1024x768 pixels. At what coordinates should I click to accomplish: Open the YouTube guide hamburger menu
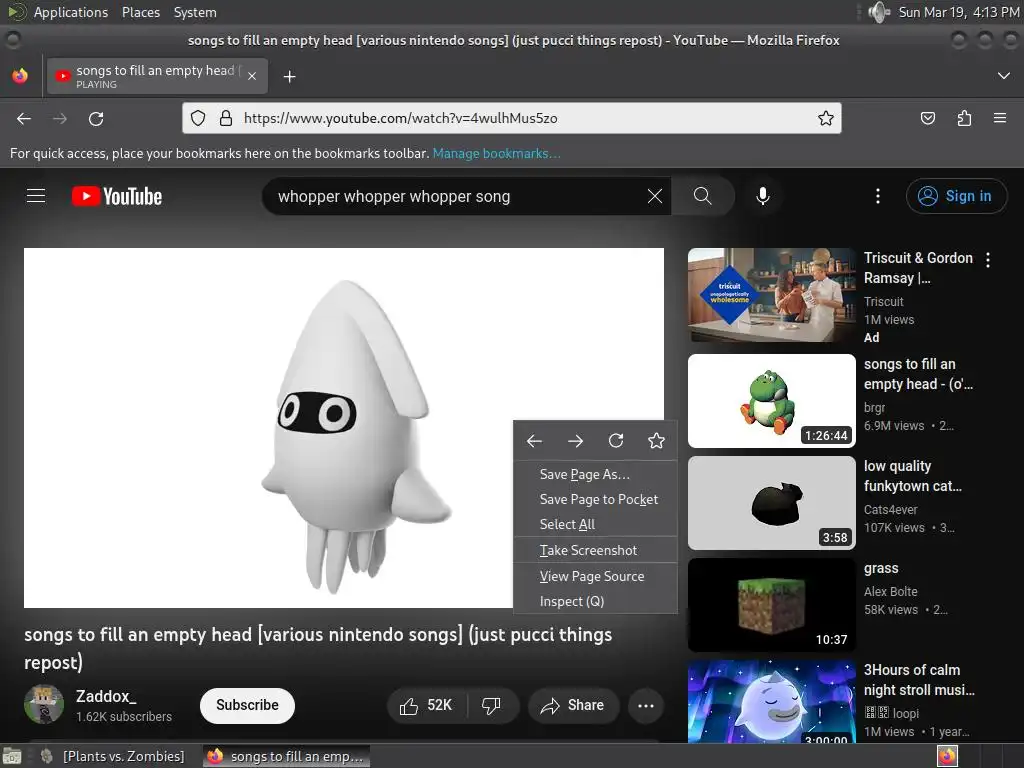(x=36, y=196)
